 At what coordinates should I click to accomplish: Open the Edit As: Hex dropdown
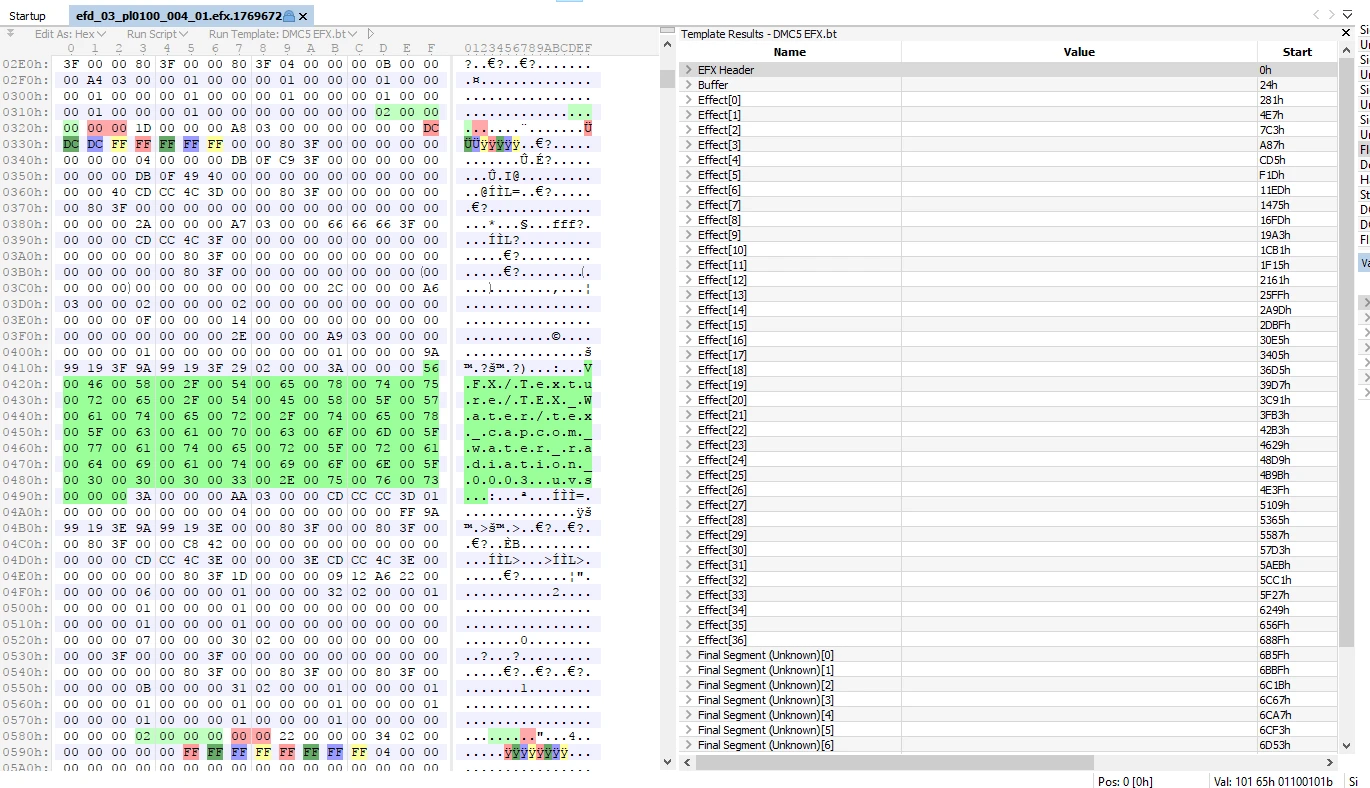click(x=69, y=34)
